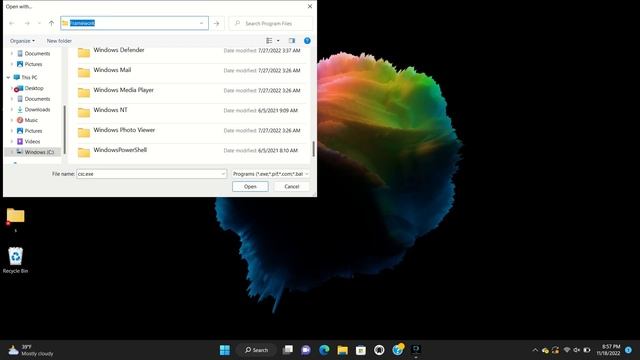Expand the Videos tree node
This screenshot has height=360, width=640.
click(x=11, y=141)
